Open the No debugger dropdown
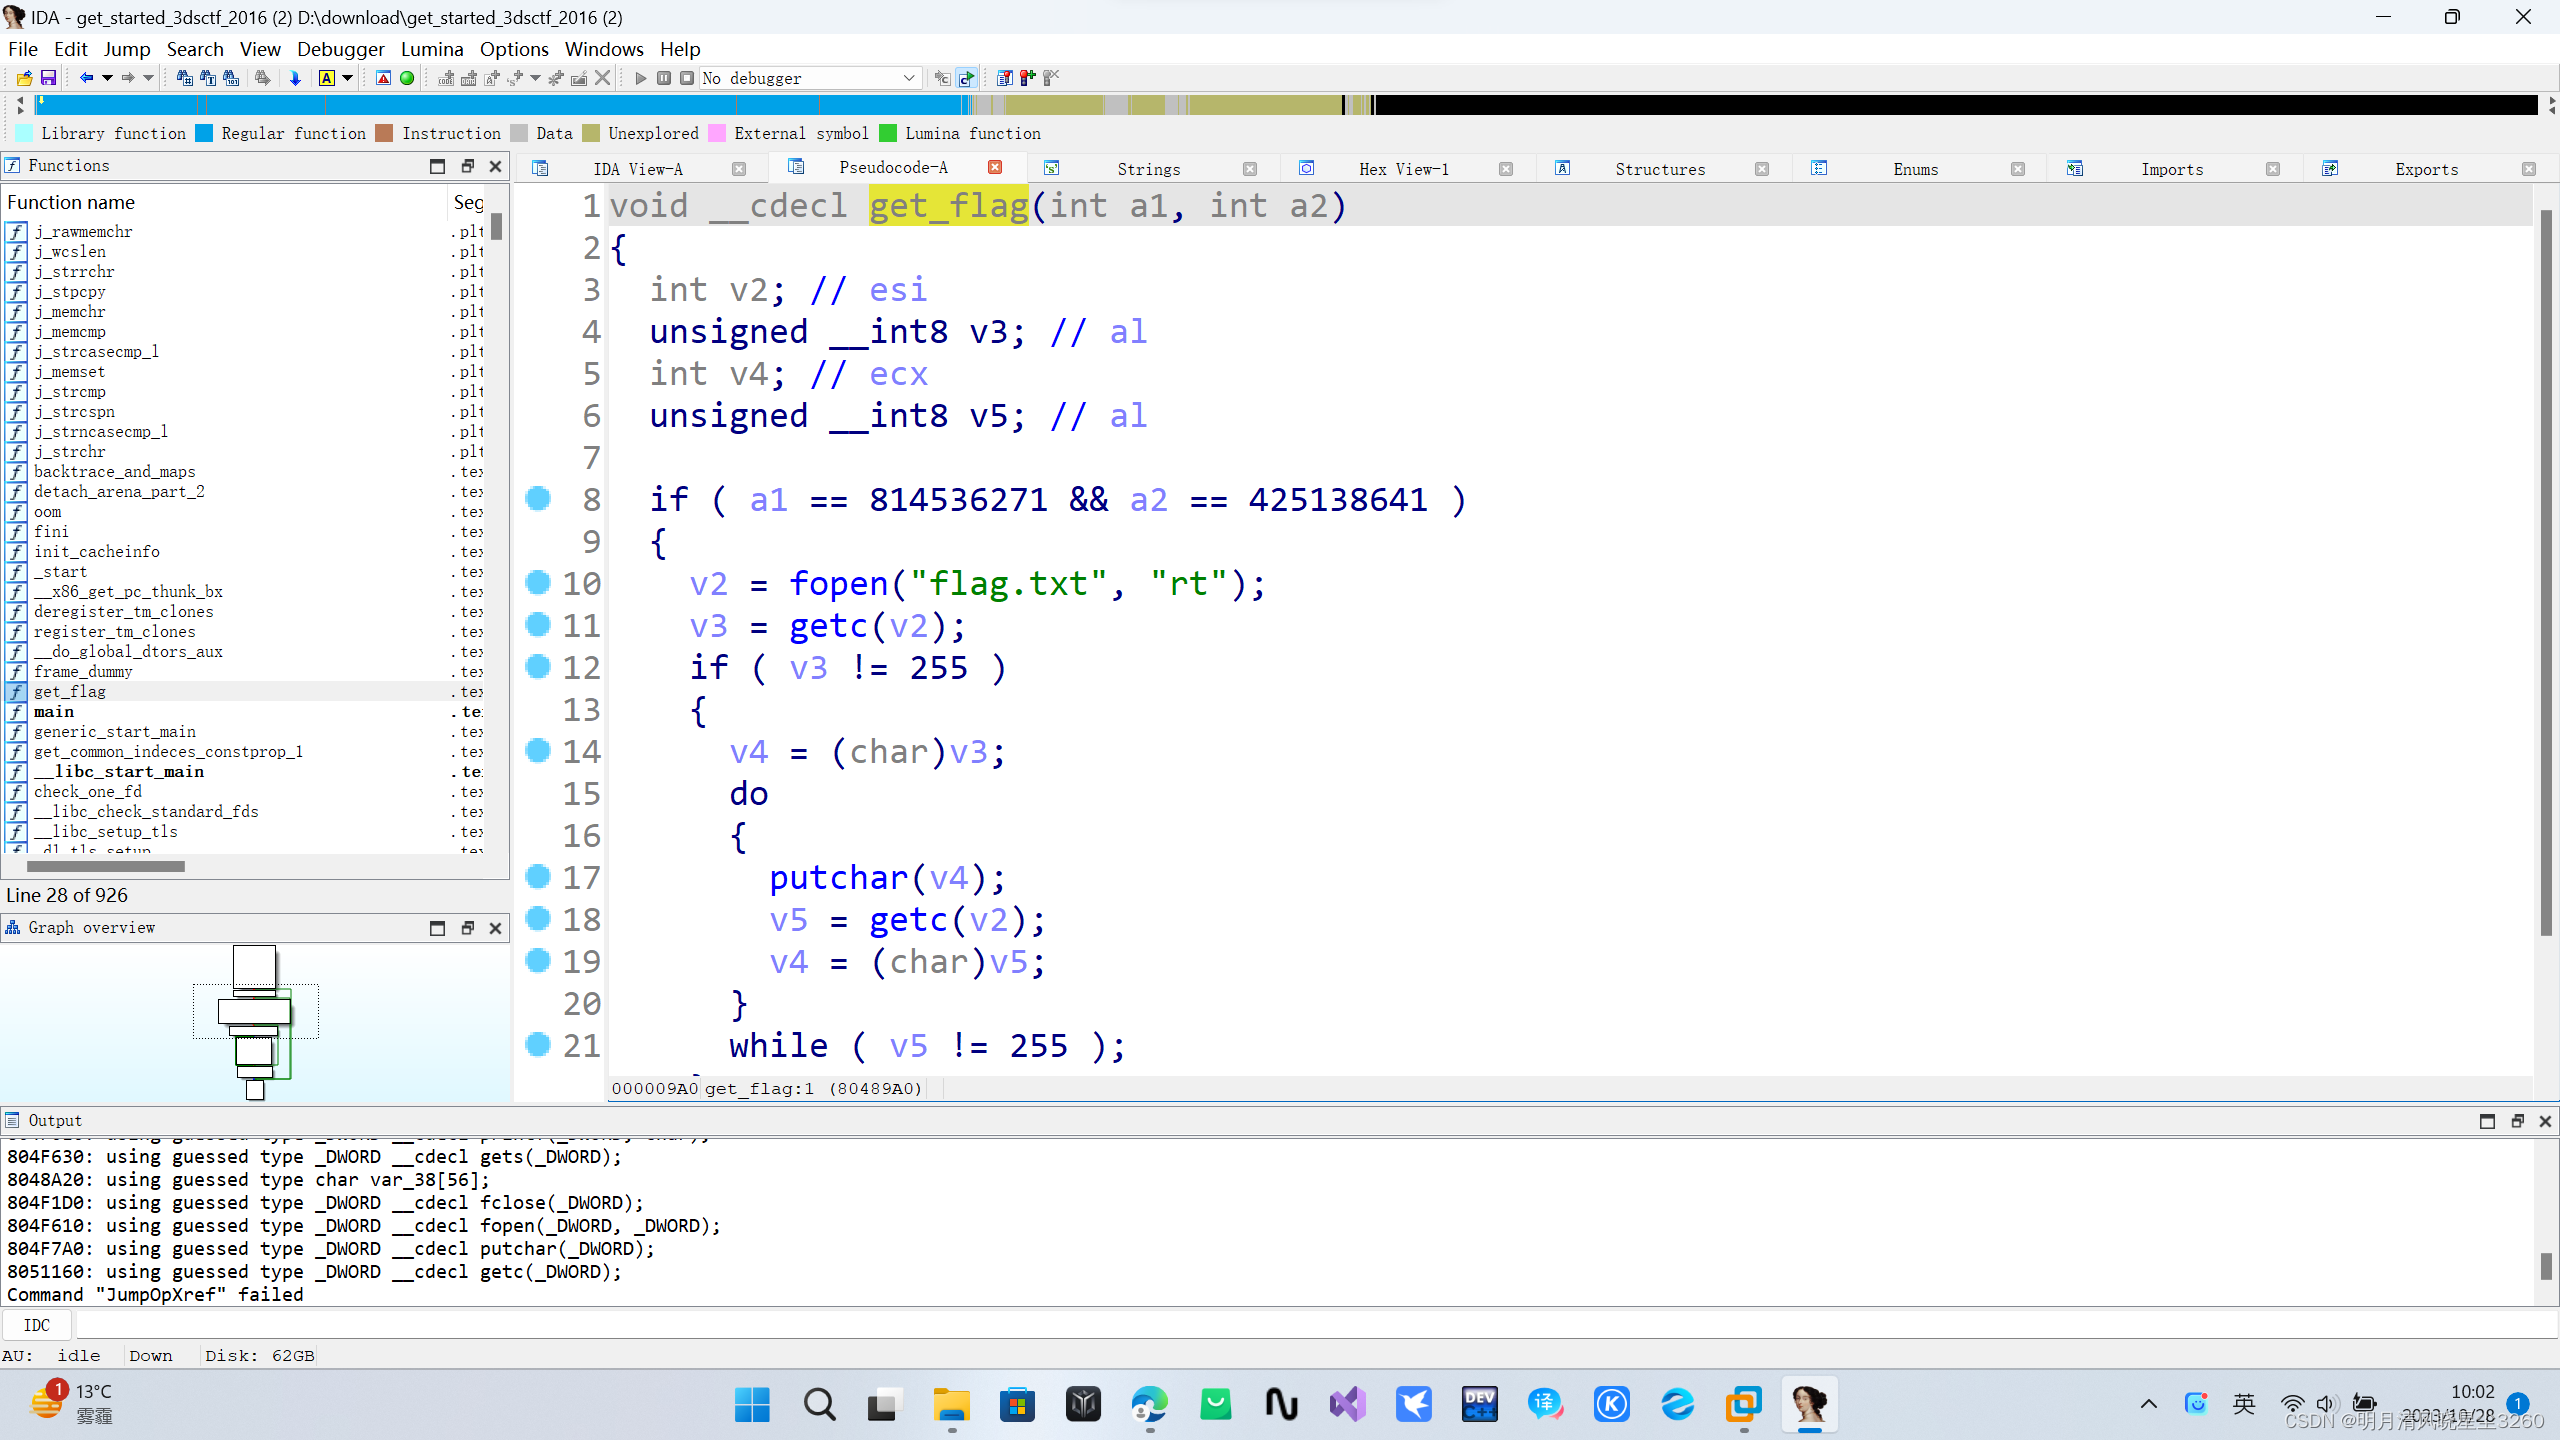 tap(908, 78)
